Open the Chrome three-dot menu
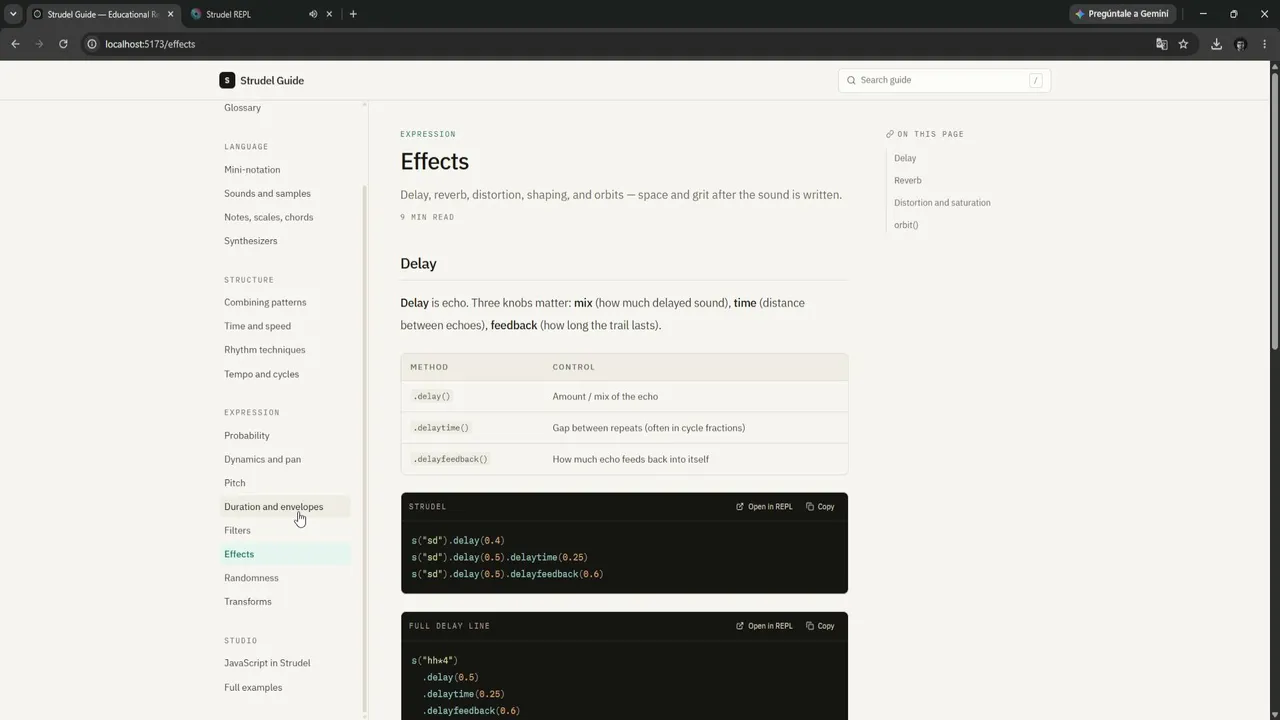 click(1265, 44)
